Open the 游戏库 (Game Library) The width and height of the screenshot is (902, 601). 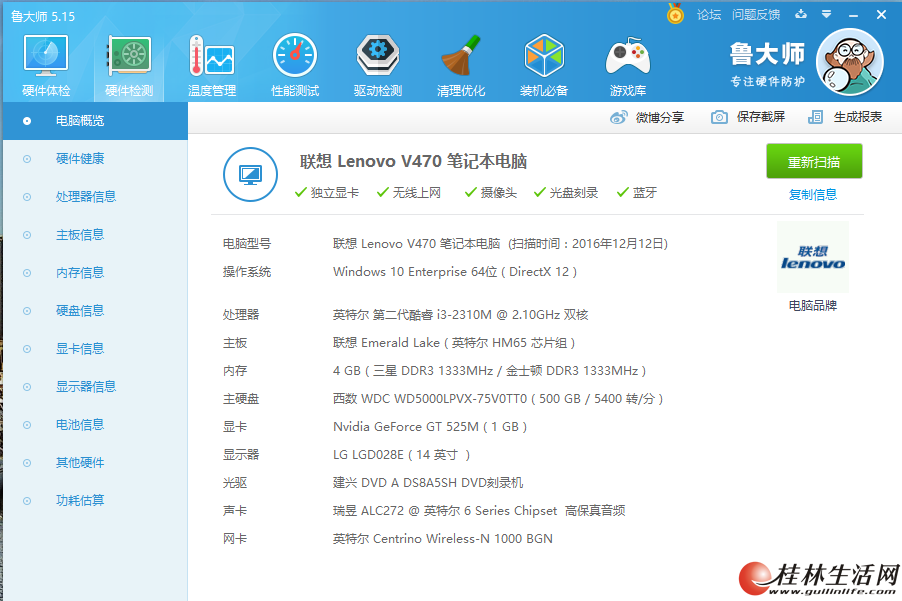(x=626, y=63)
